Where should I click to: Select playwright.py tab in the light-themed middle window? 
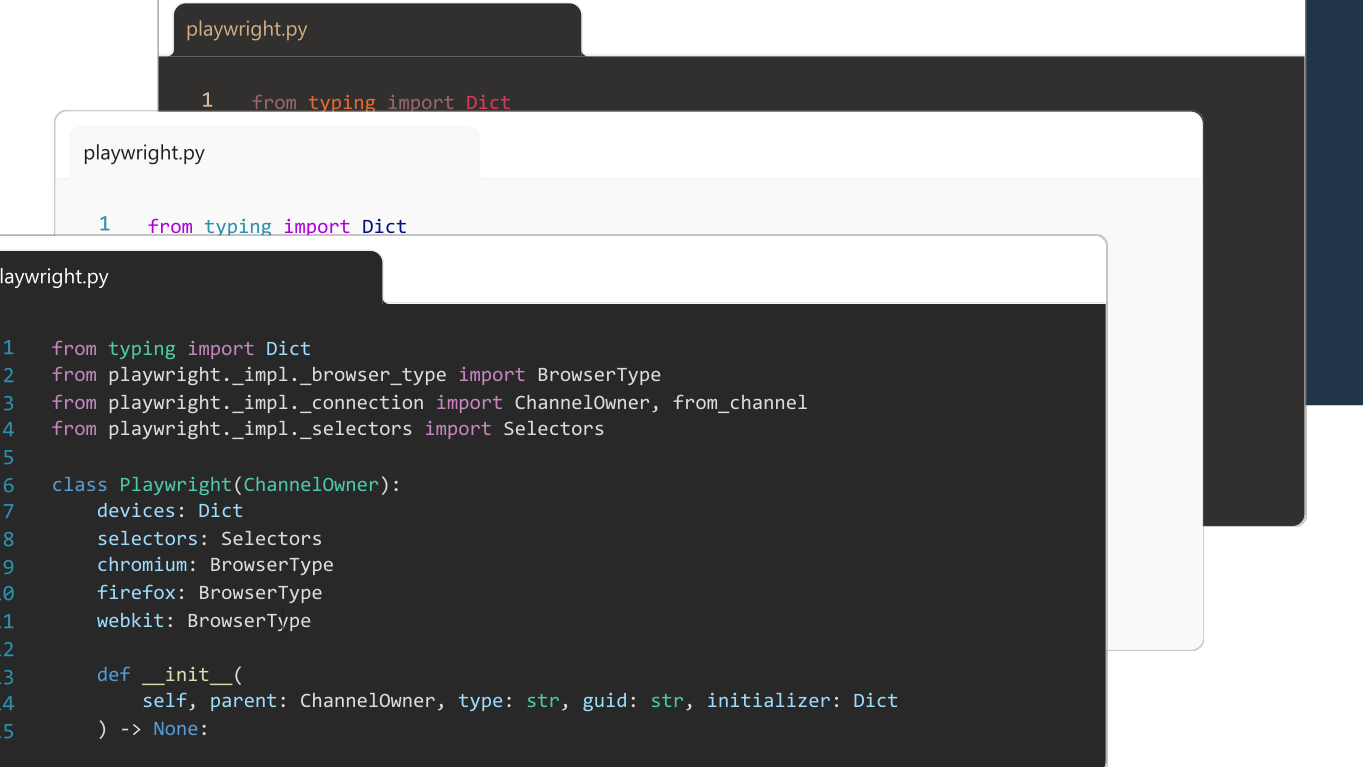[144, 153]
